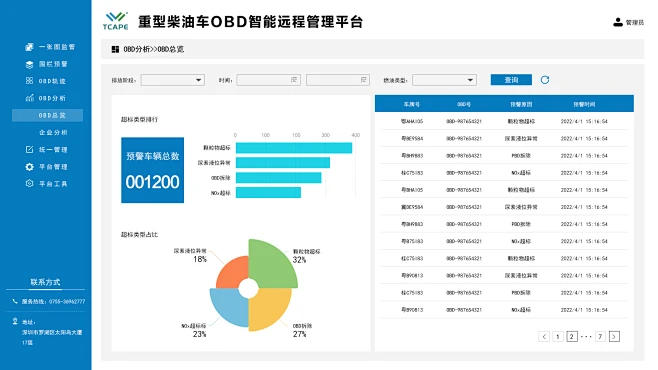Viewport: 658px width, 370px height.
Task: Click the refresh icon beside 查询
Action: click(545, 80)
